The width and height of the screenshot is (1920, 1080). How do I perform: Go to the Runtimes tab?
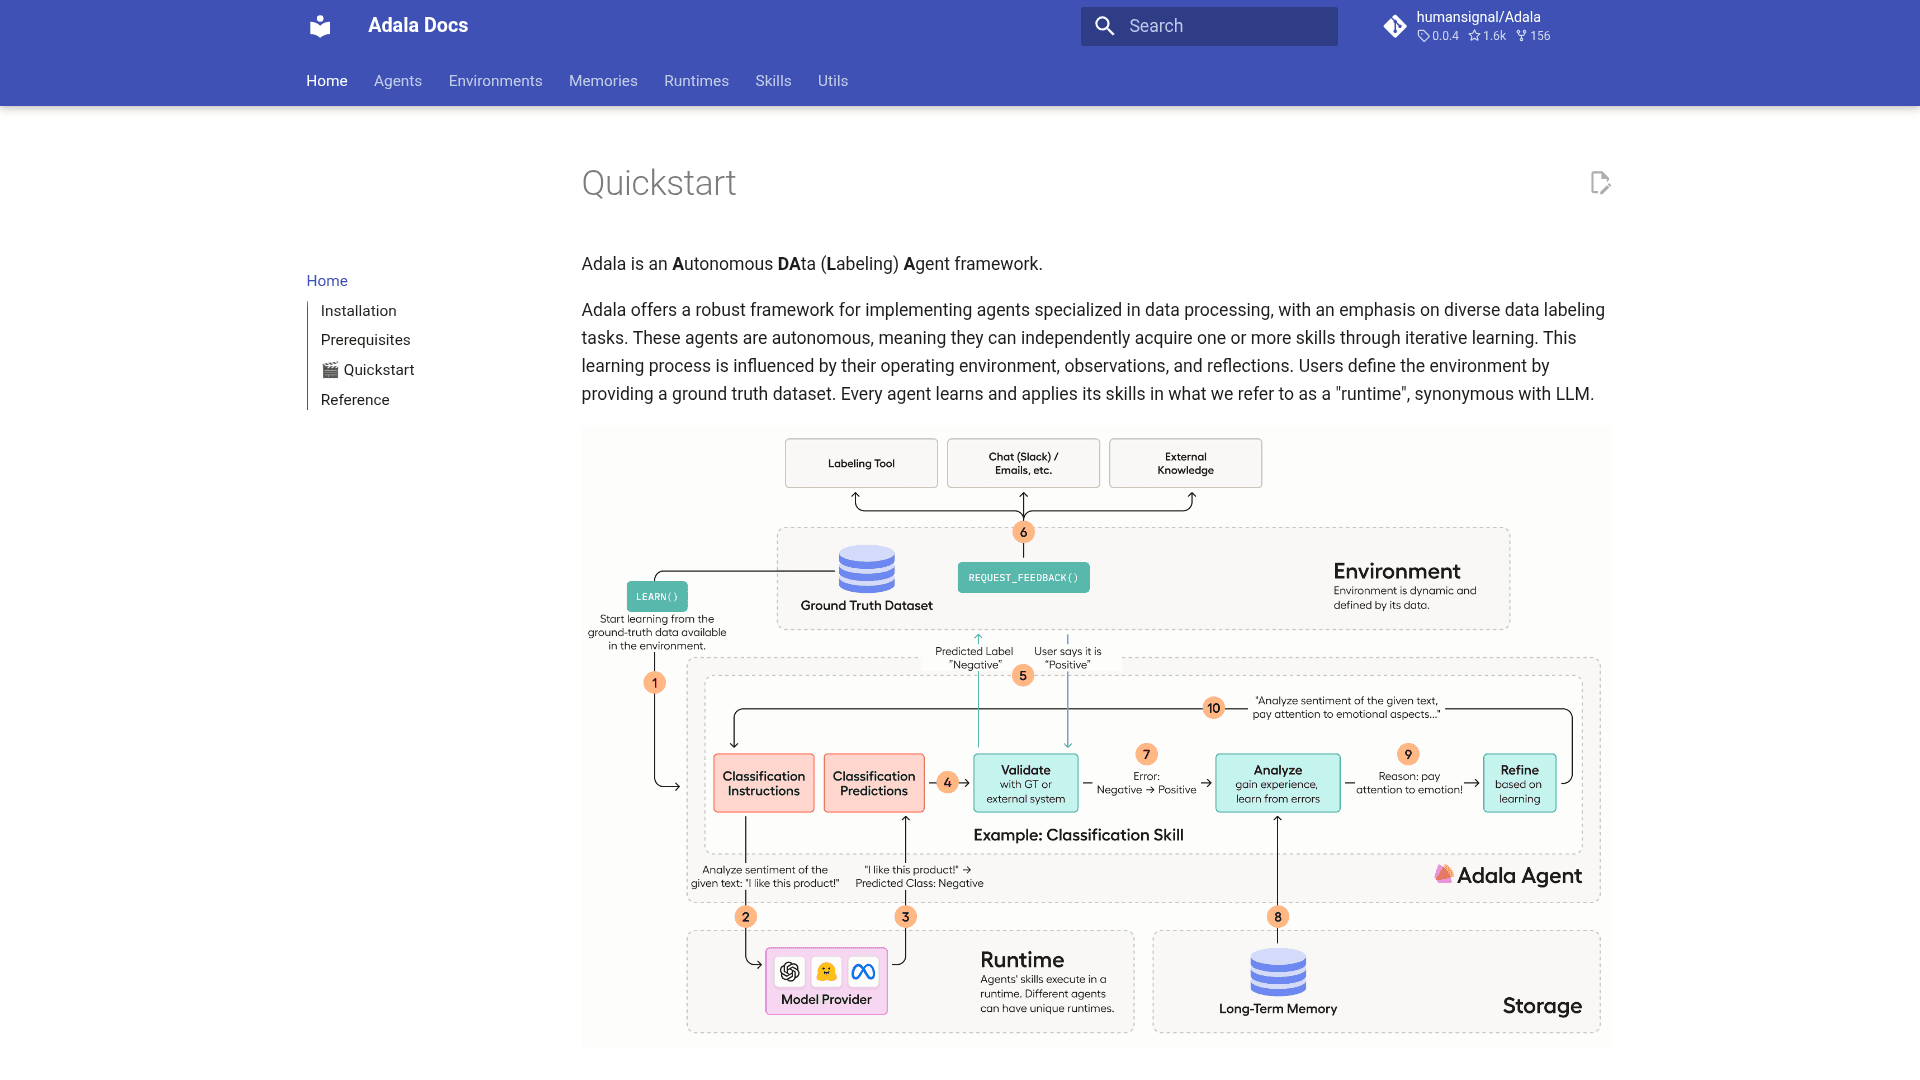tap(696, 81)
